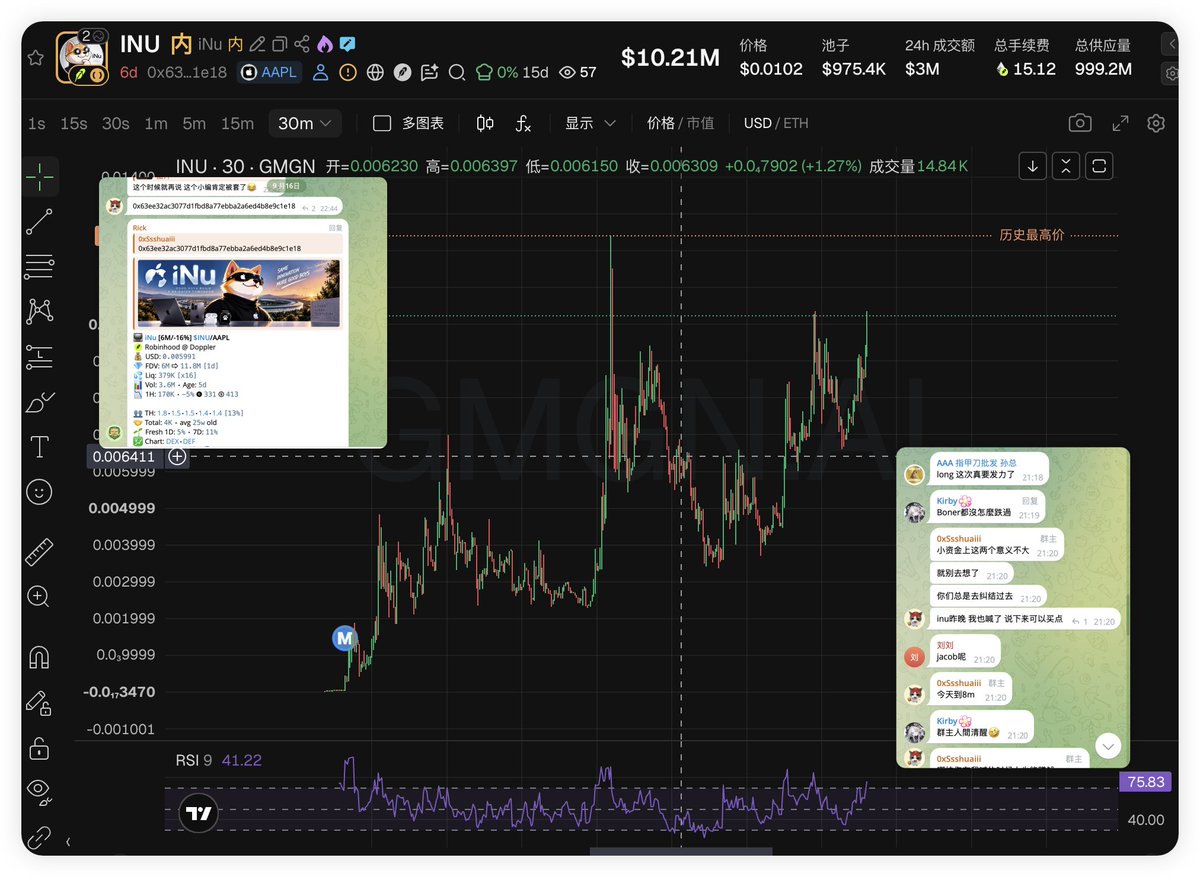The height and width of the screenshot is (877, 1200).
Task: Click the bracket fit button above the chart
Action: (x=1099, y=166)
